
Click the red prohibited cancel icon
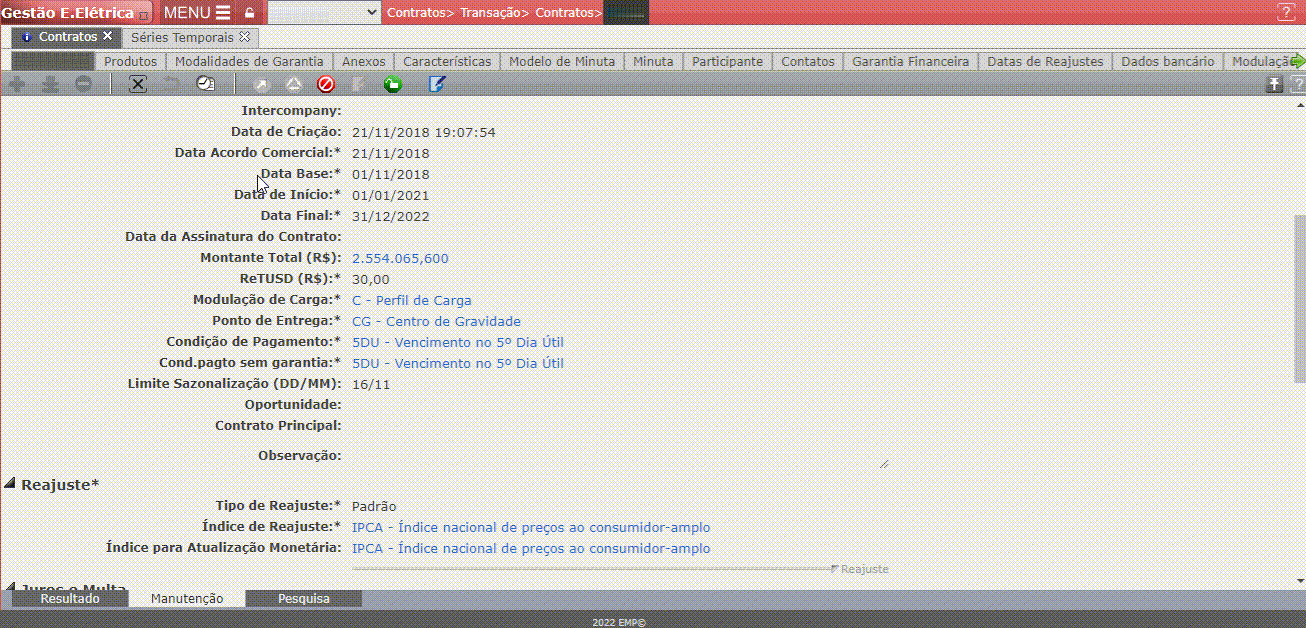(x=325, y=85)
